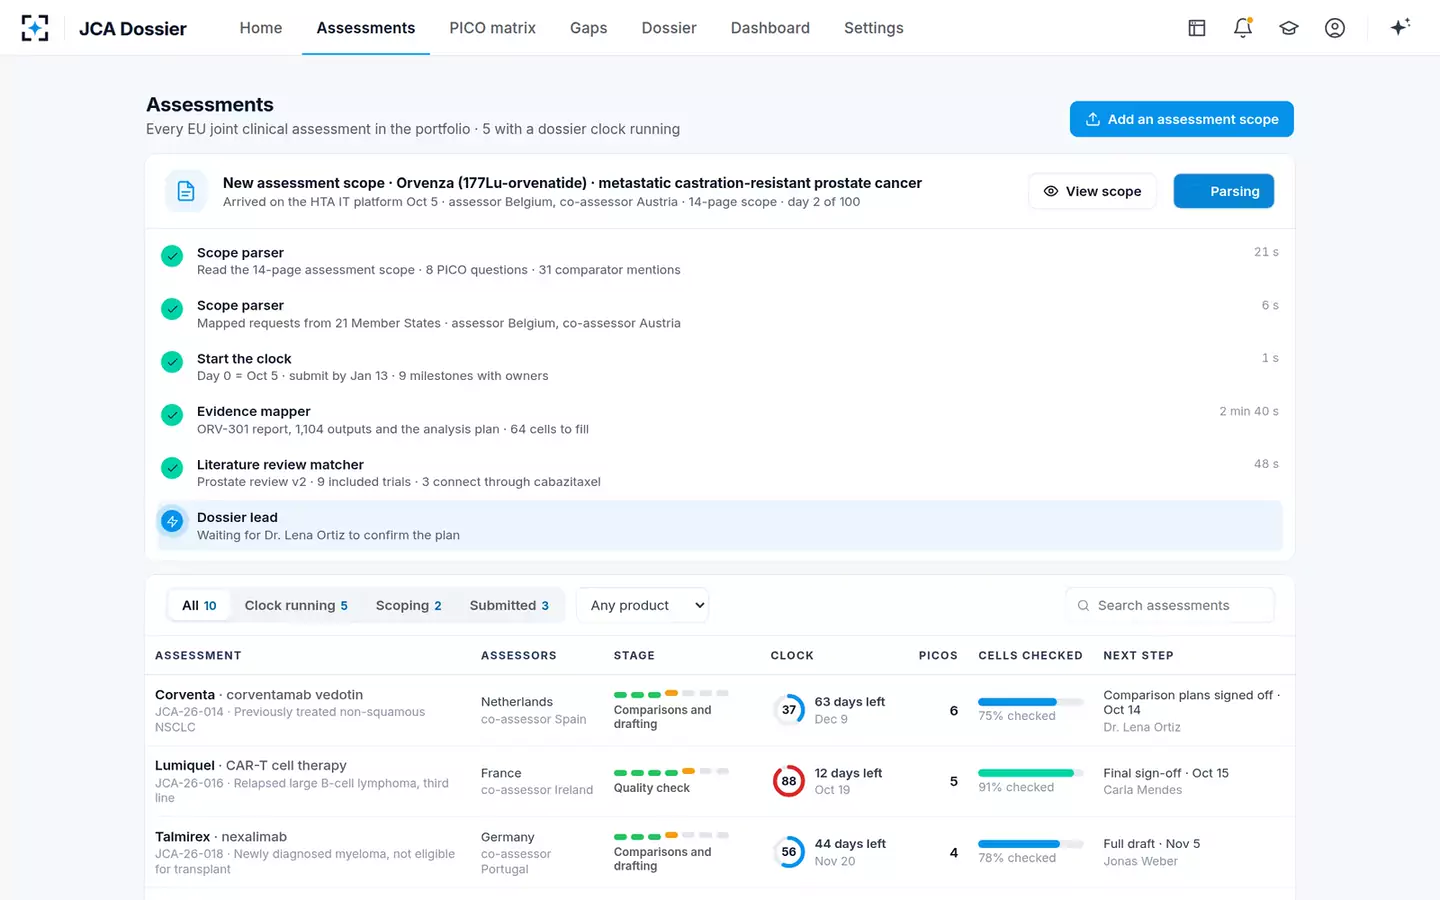Click the 91% checked progress bar
This screenshot has width=1440, height=900.
pyautogui.click(x=1030, y=773)
